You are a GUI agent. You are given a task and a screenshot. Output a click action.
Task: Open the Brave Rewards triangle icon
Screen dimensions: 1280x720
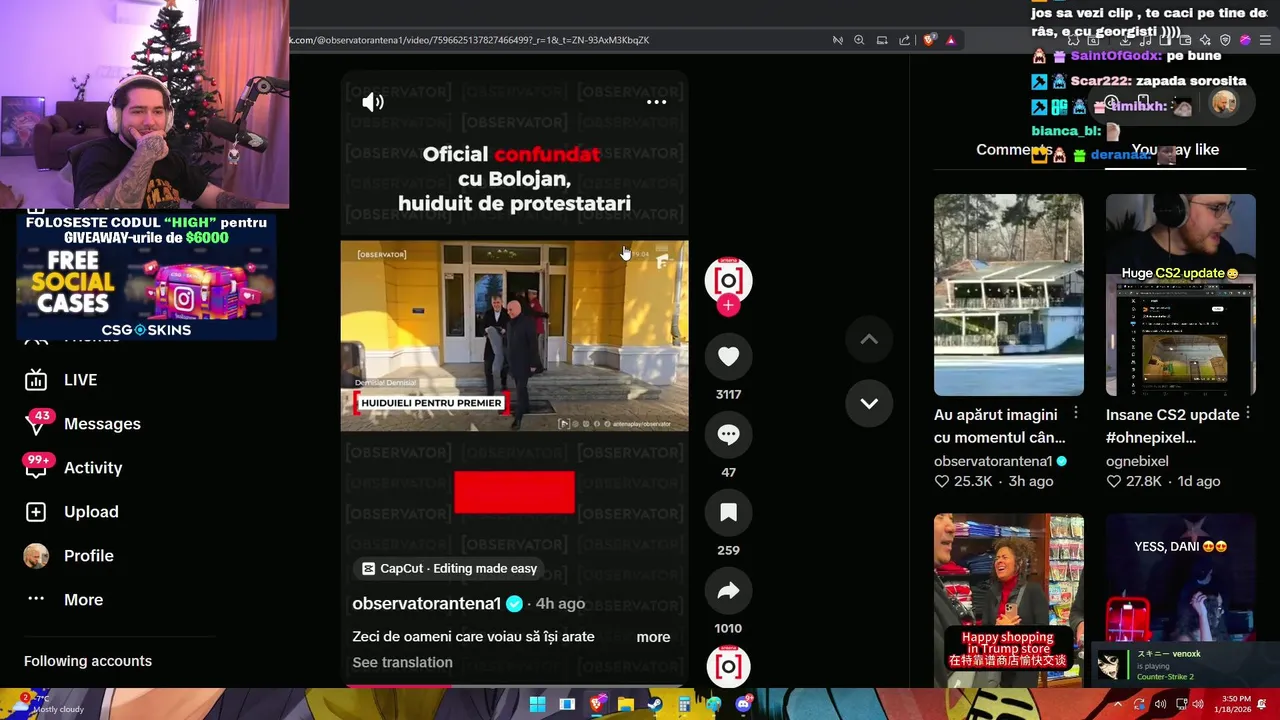[x=951, y=40]
